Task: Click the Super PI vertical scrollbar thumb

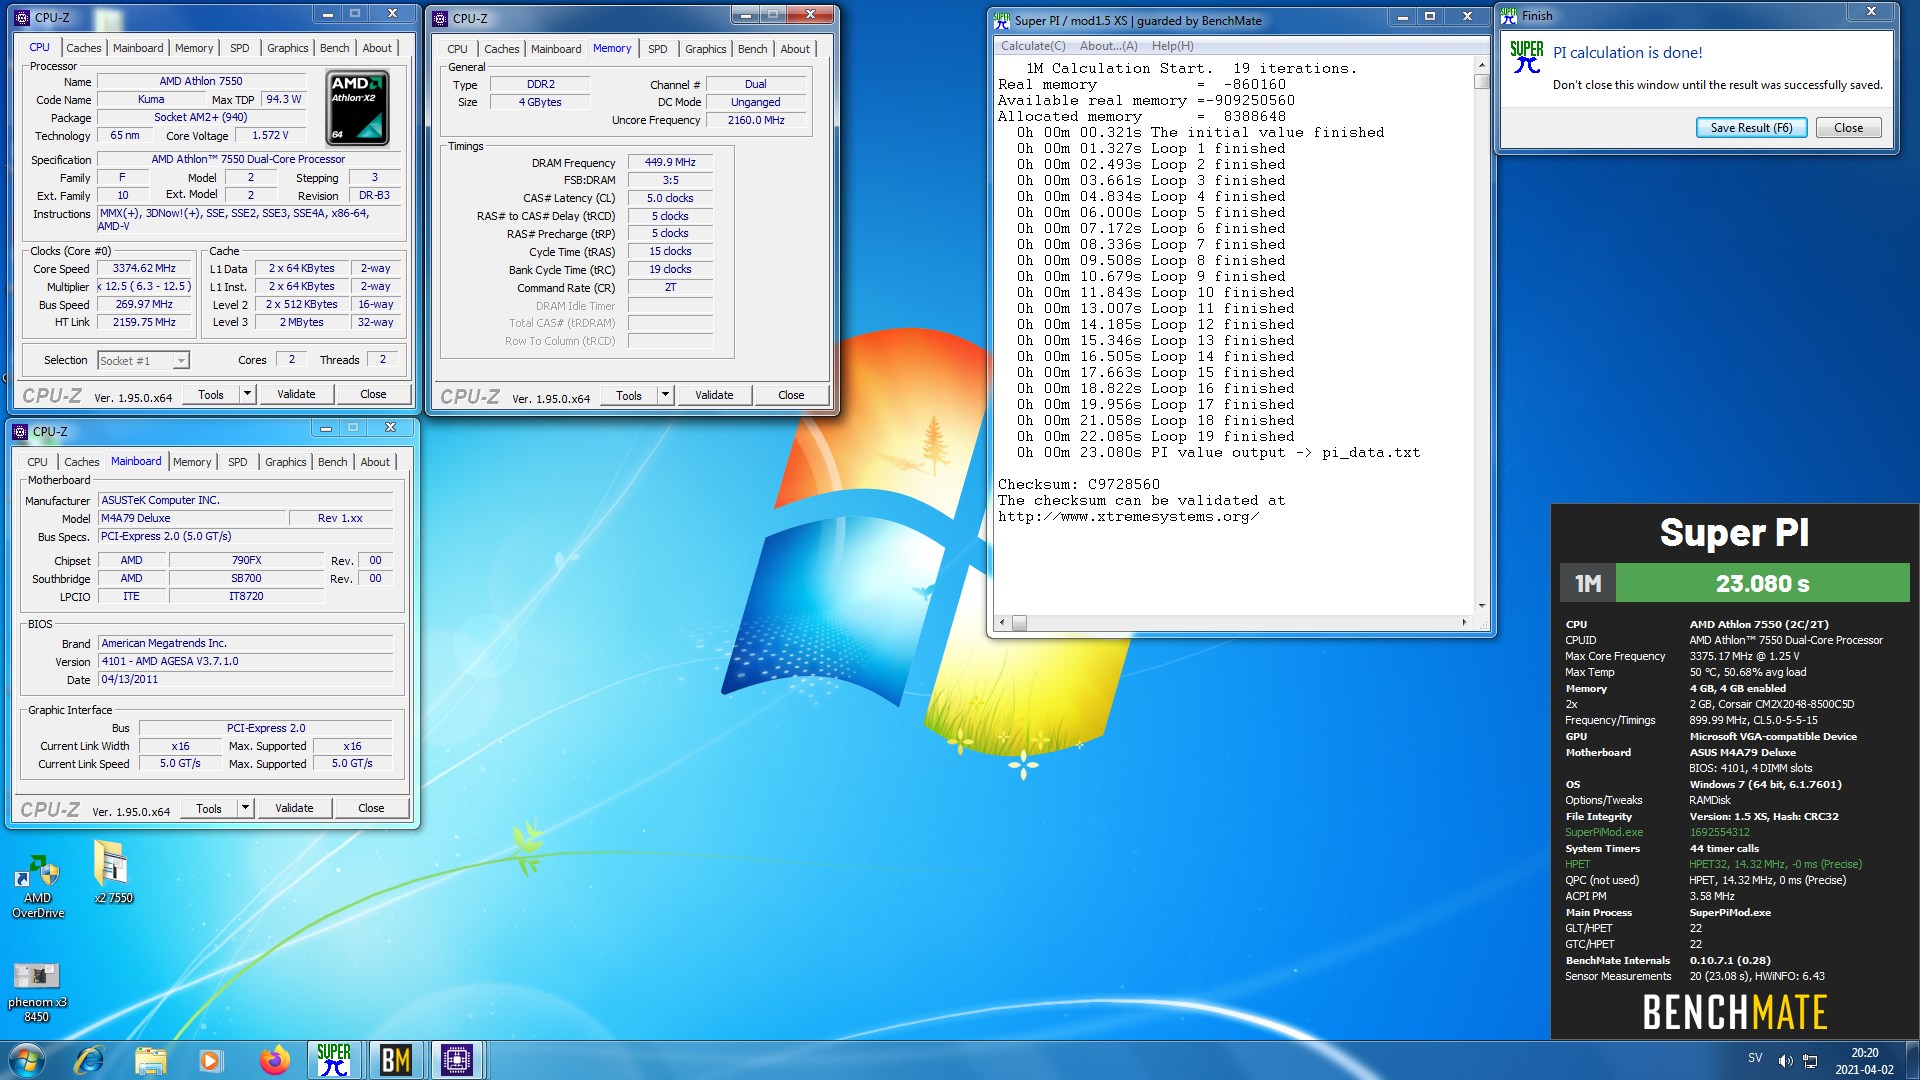Action: point(1482,82)
